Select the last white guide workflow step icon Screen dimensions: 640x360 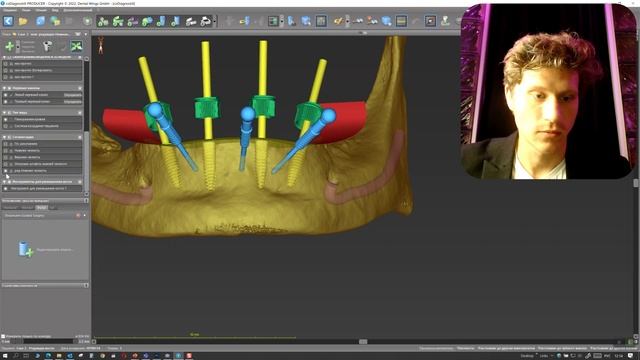206,21
